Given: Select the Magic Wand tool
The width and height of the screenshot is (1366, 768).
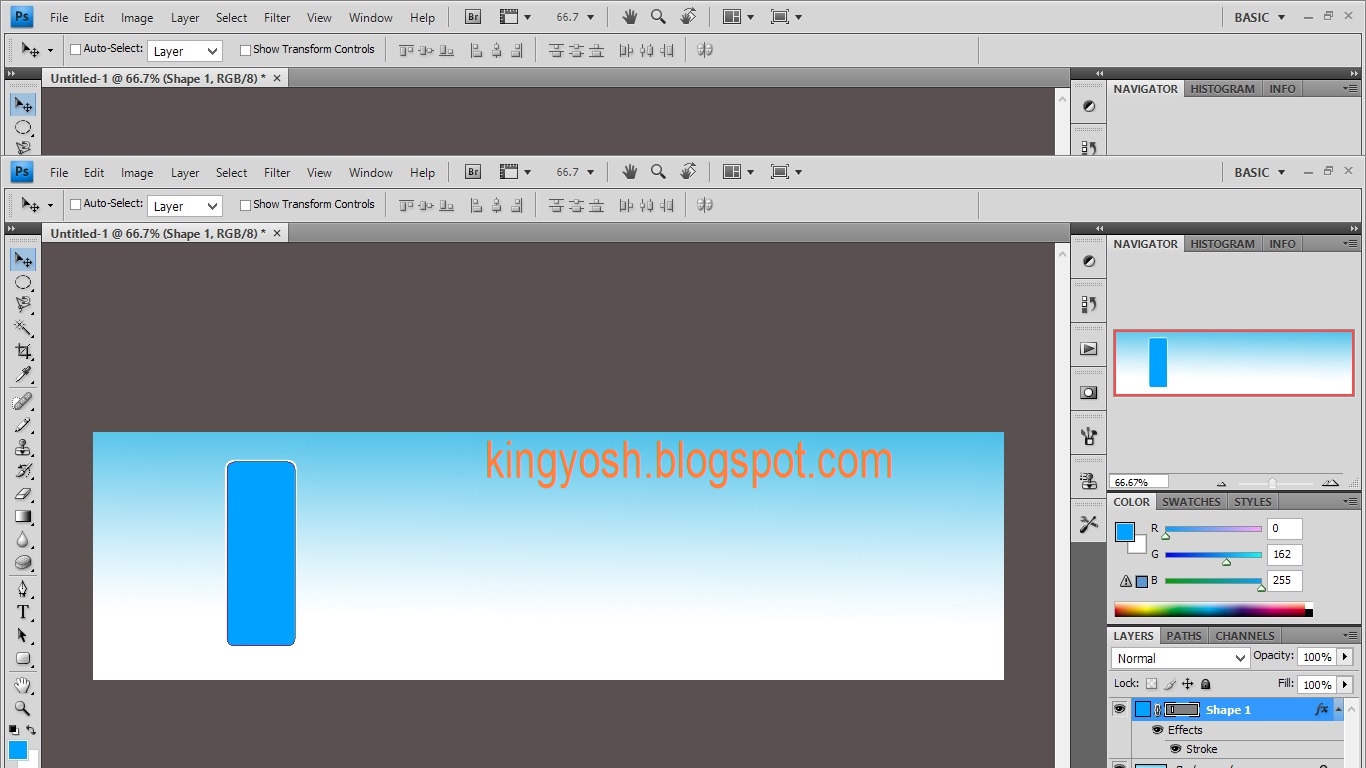Looking at the screenshot, I should click(23, 329).
